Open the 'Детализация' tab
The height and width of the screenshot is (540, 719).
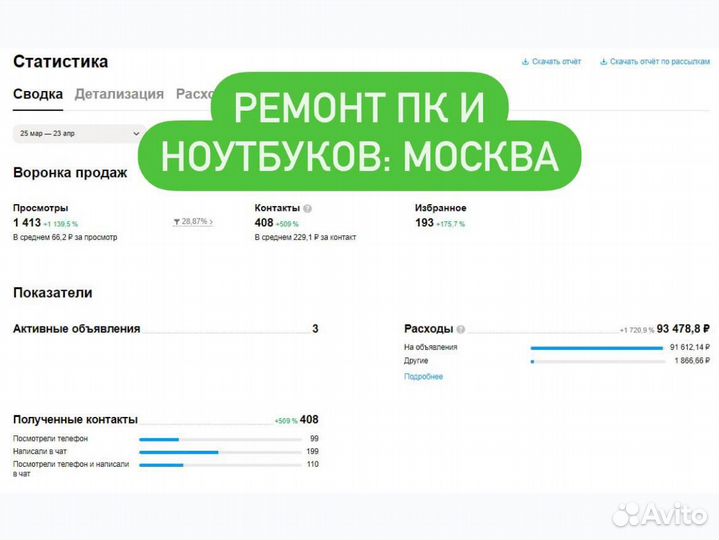119,94
